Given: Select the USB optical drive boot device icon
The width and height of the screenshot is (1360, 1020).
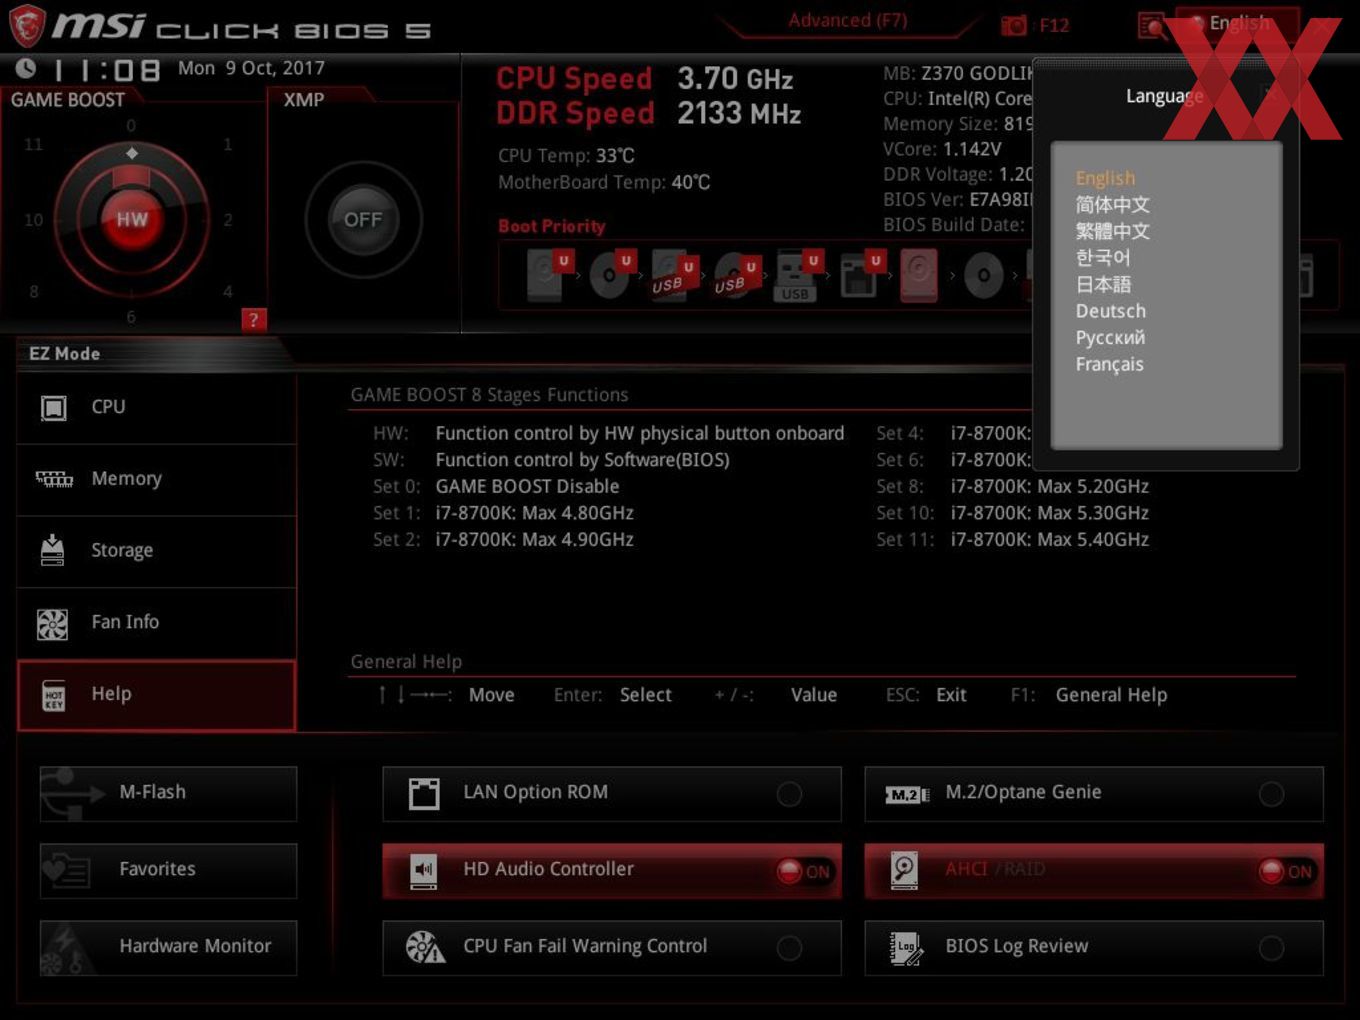Looking at the screenshot, I should coord(736,275).
